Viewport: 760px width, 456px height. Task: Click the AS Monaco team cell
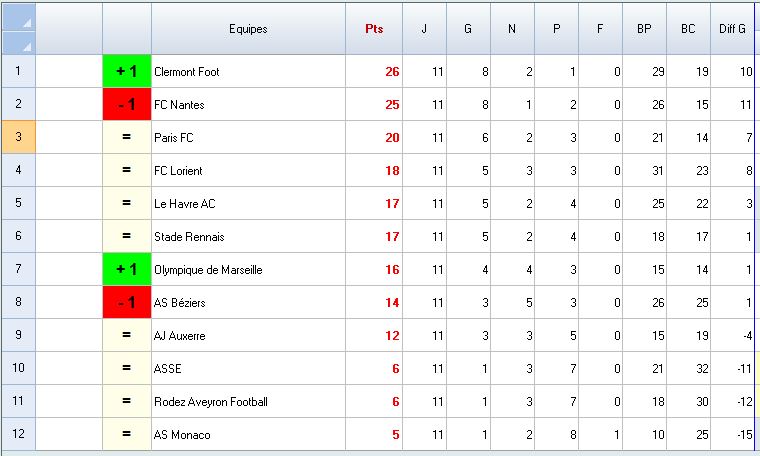[x=248, y=434]
